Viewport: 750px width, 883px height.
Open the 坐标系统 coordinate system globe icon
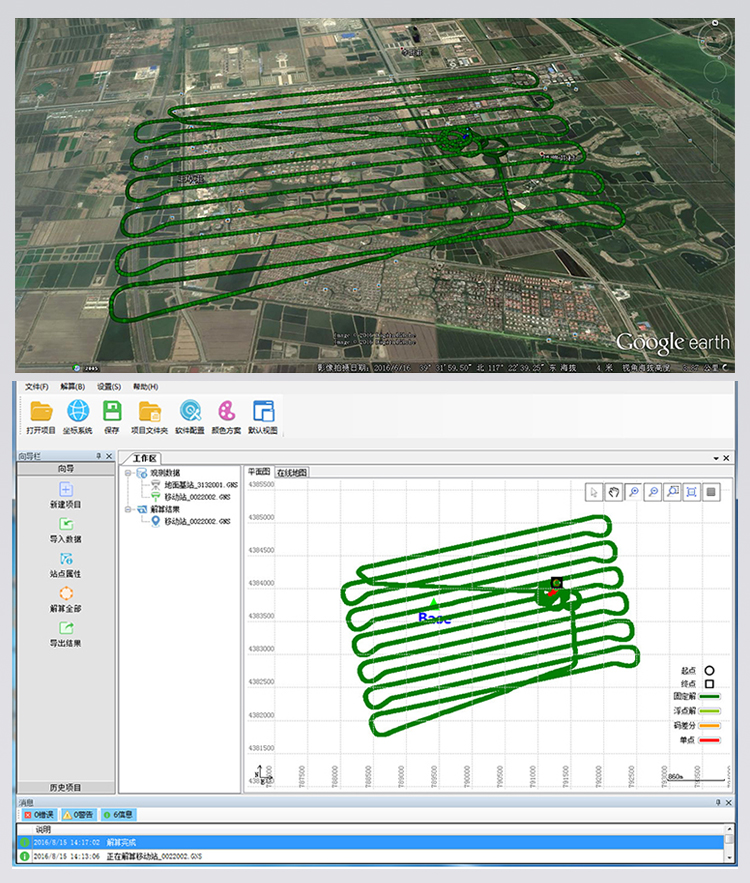(x=78, y=411)
